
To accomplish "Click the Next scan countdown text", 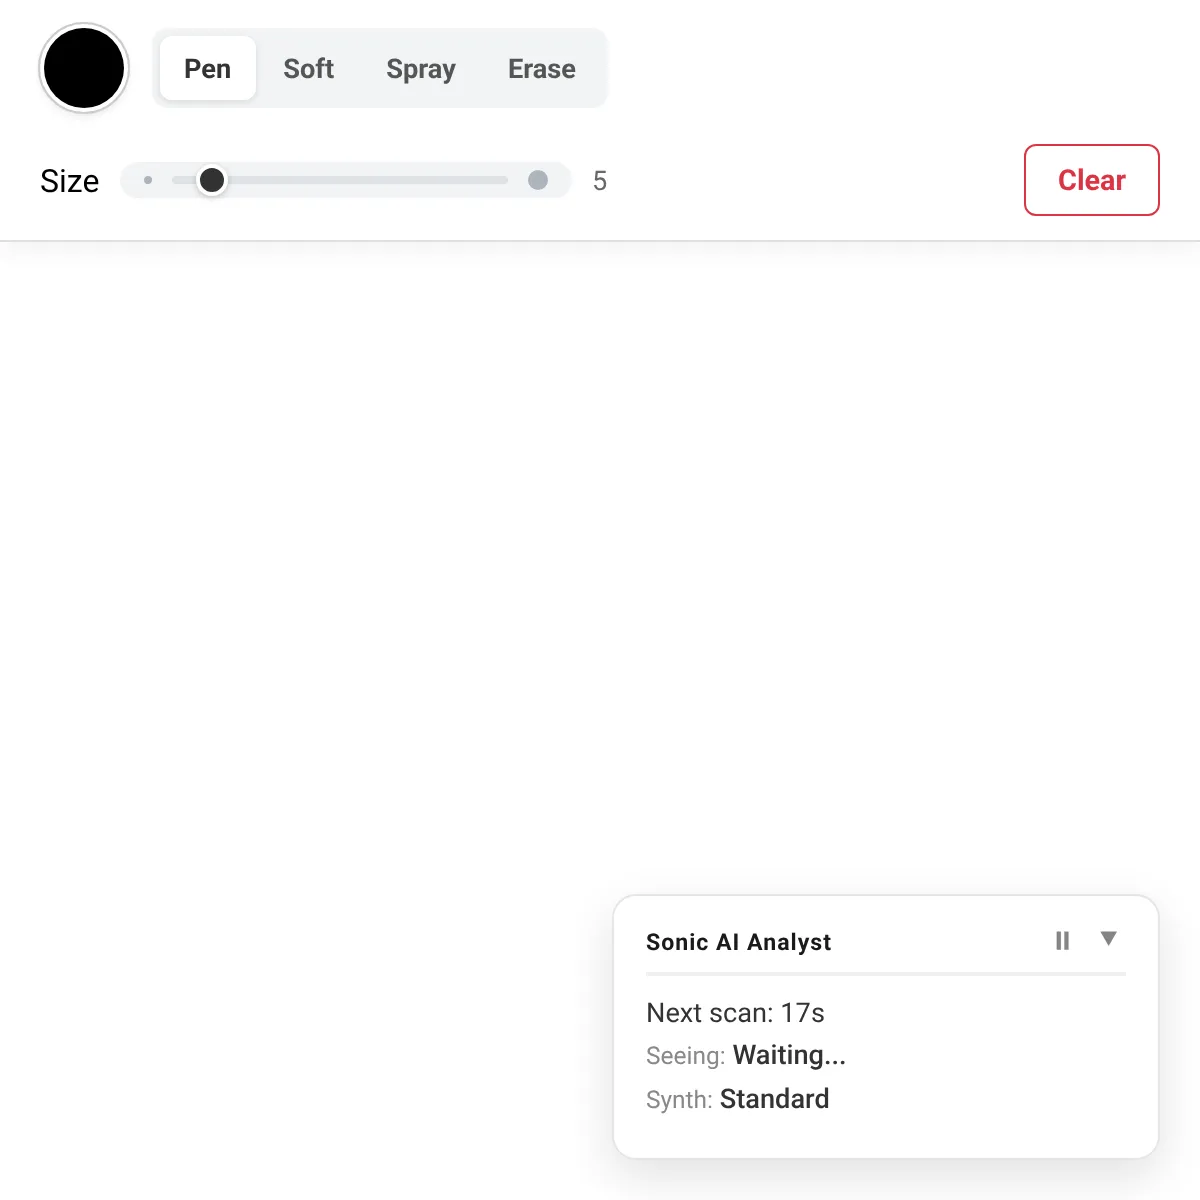I will point(735,1012).
